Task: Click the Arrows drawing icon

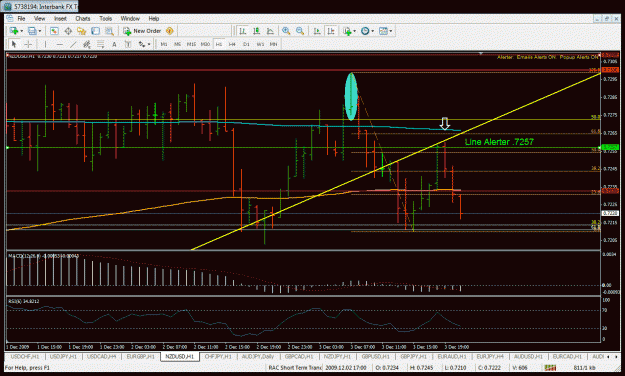Action: [x=142, y=44]
